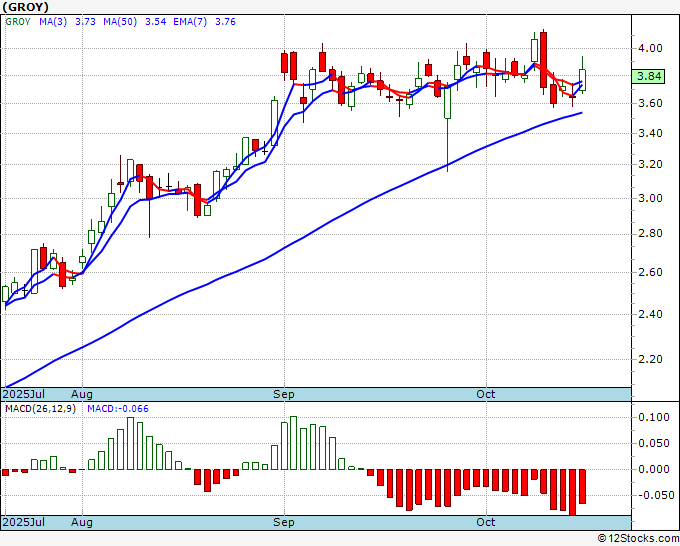Click the 12Stocks.com copyright text
The height and width of the screenshot is (546, 680).
(x=638, y=539)
